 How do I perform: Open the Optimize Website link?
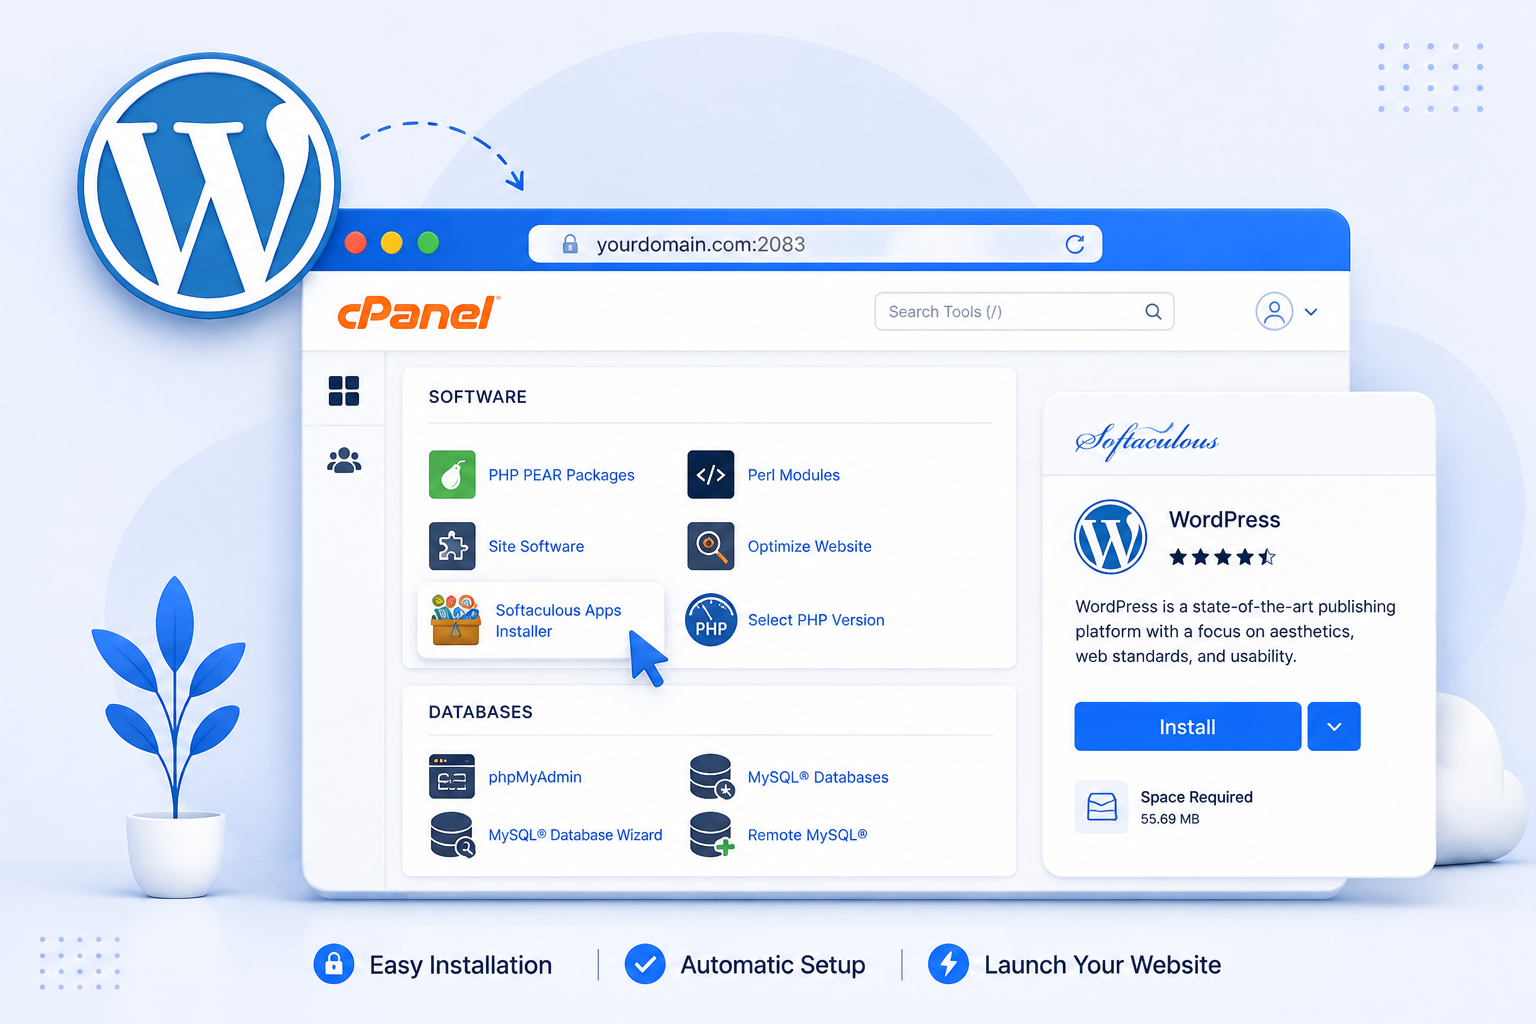(x=810, y=546)
